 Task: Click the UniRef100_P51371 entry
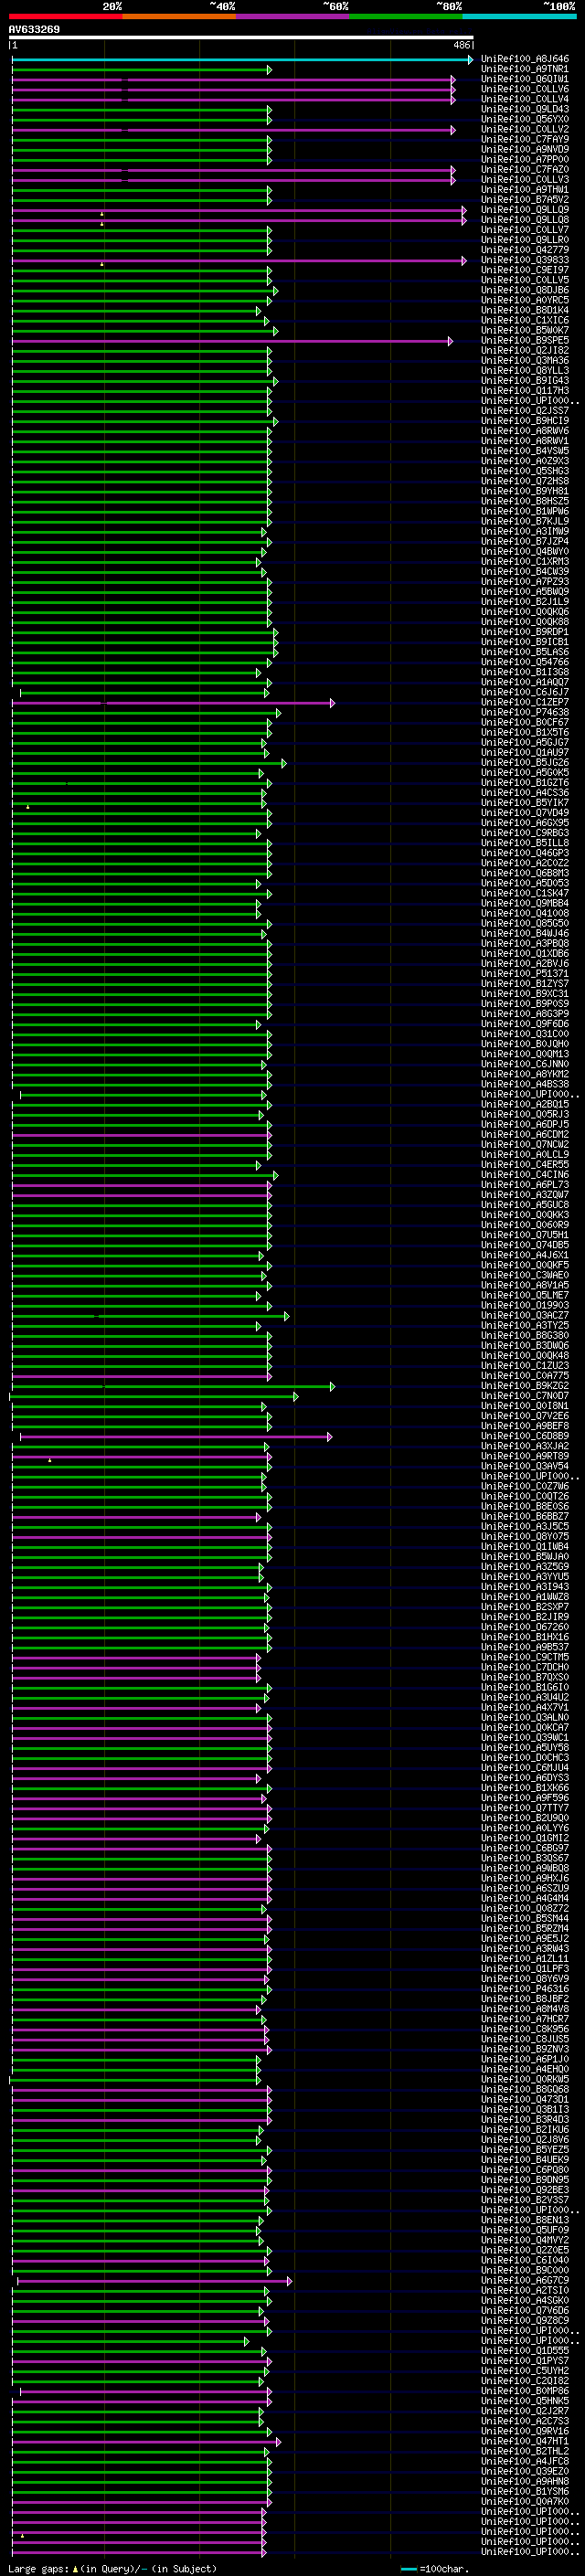click(525, 974)
